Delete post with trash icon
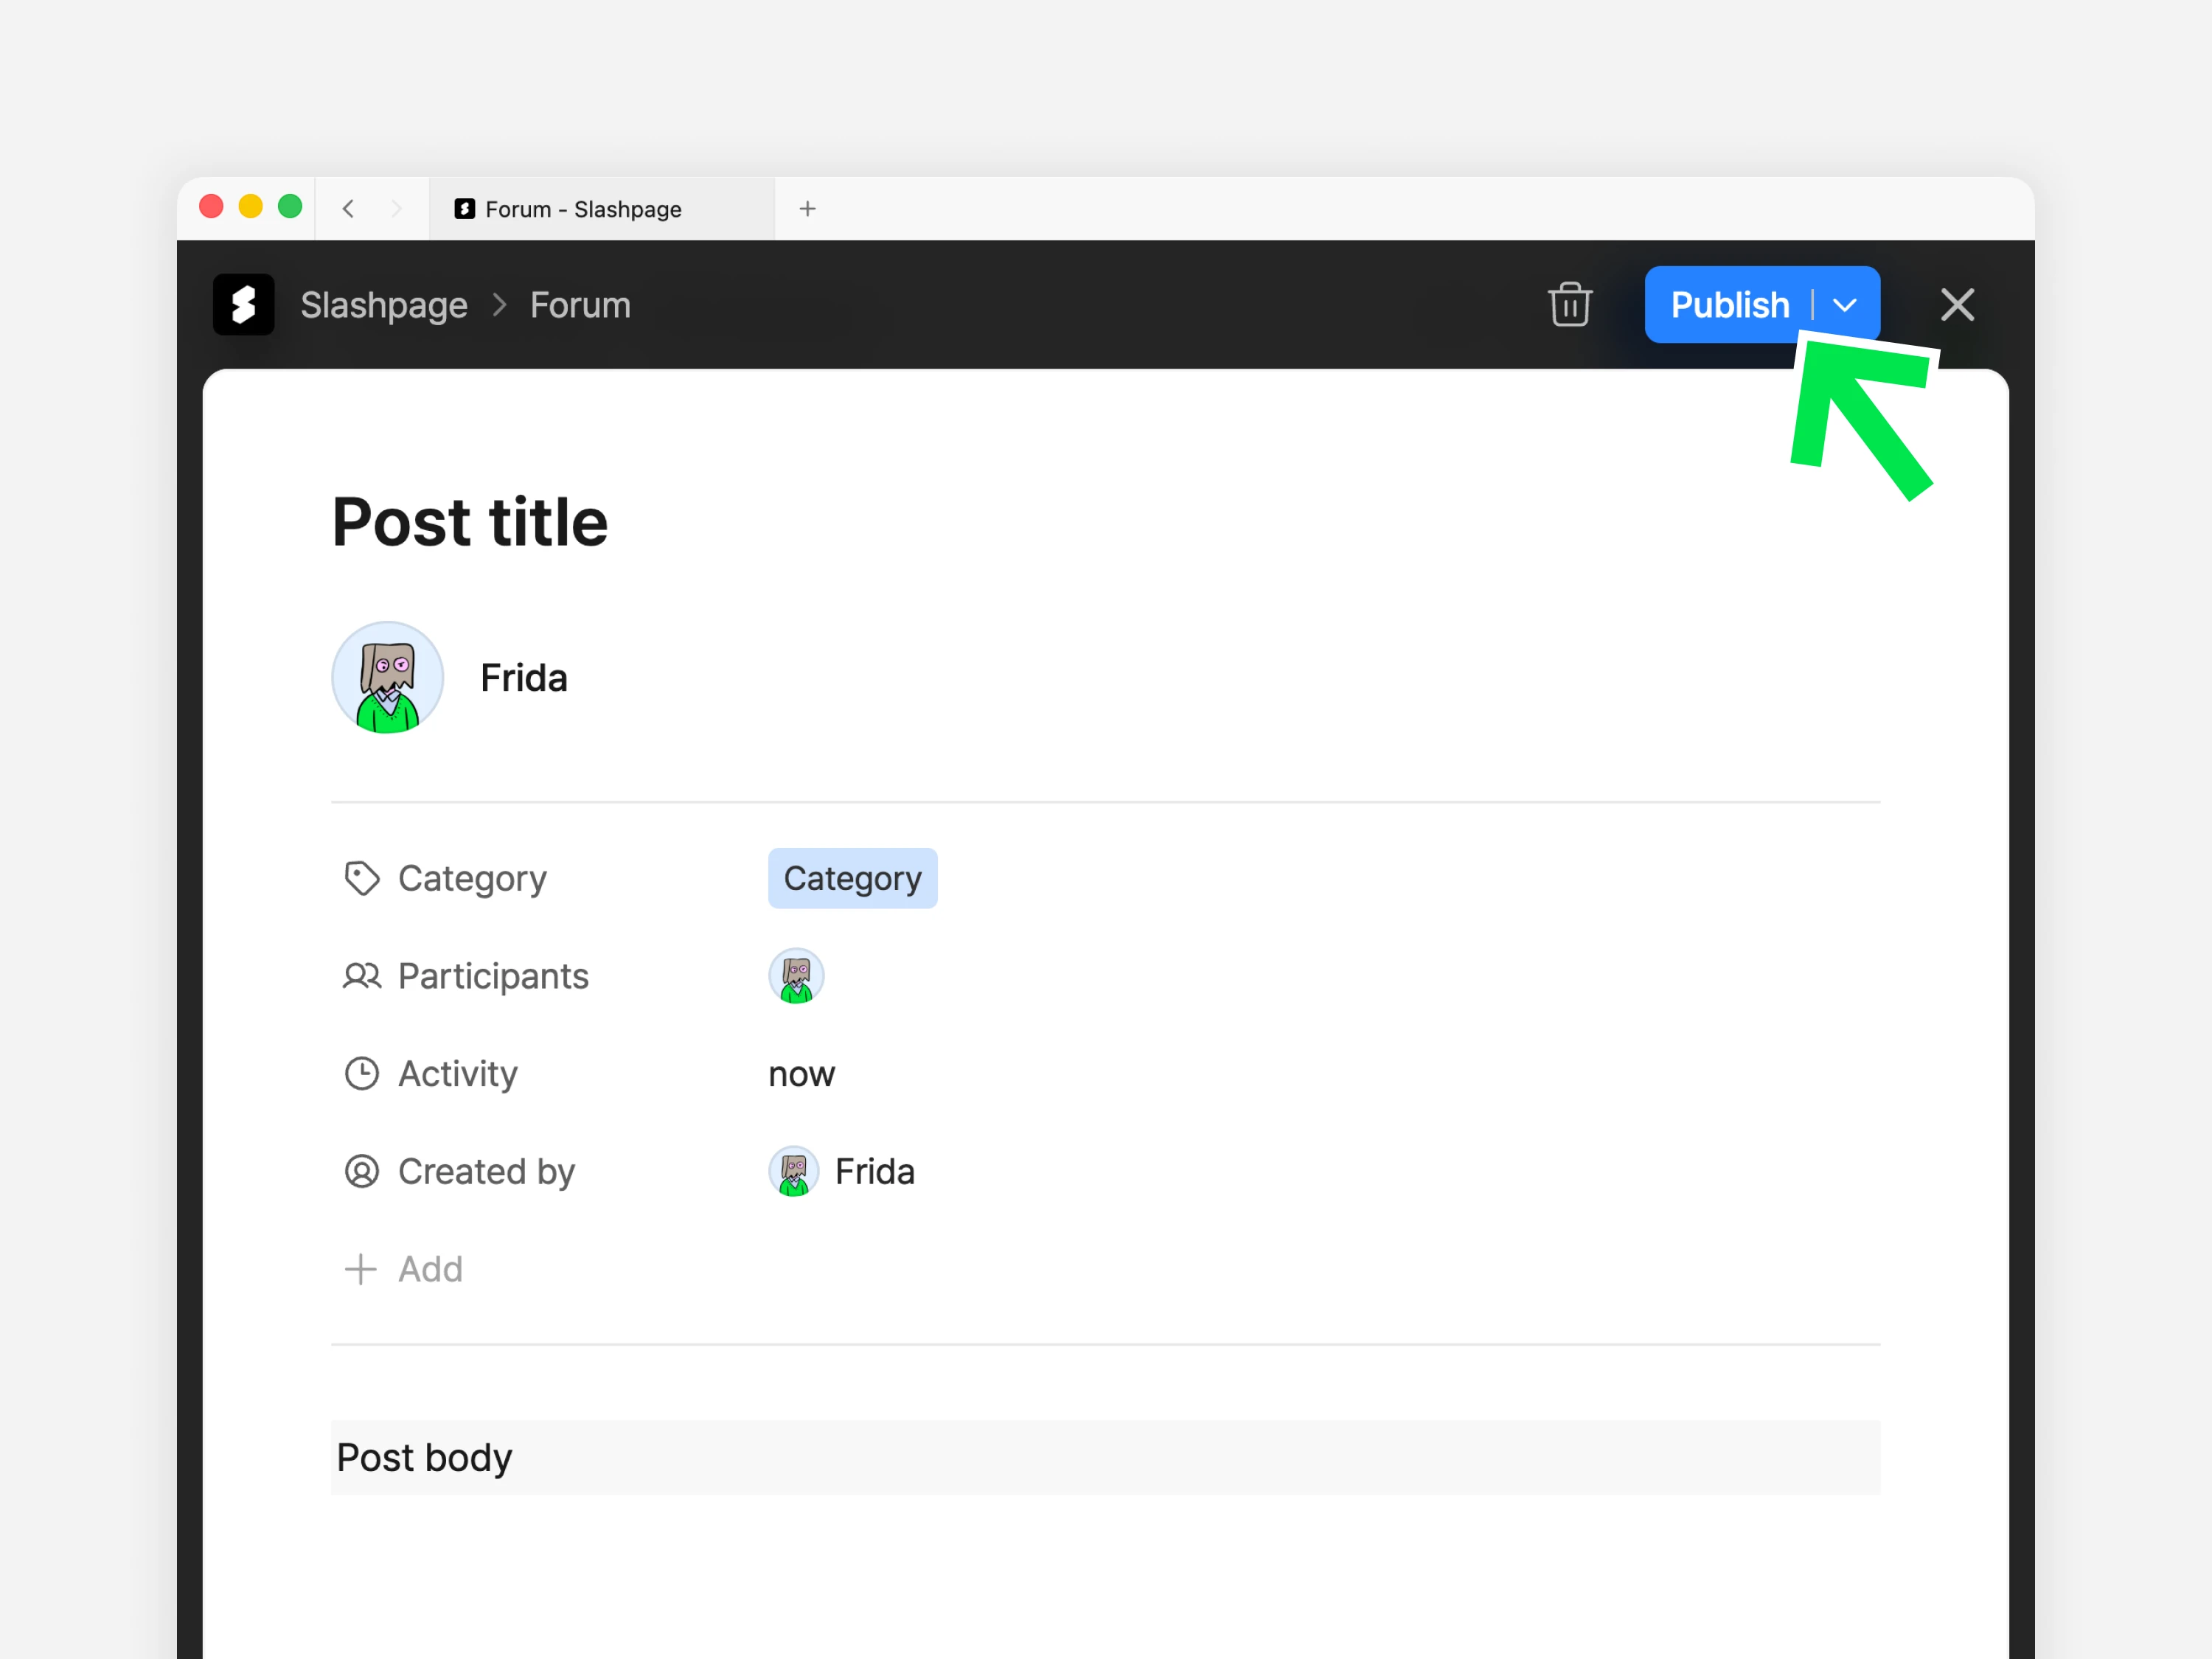 click(1569, 304)
